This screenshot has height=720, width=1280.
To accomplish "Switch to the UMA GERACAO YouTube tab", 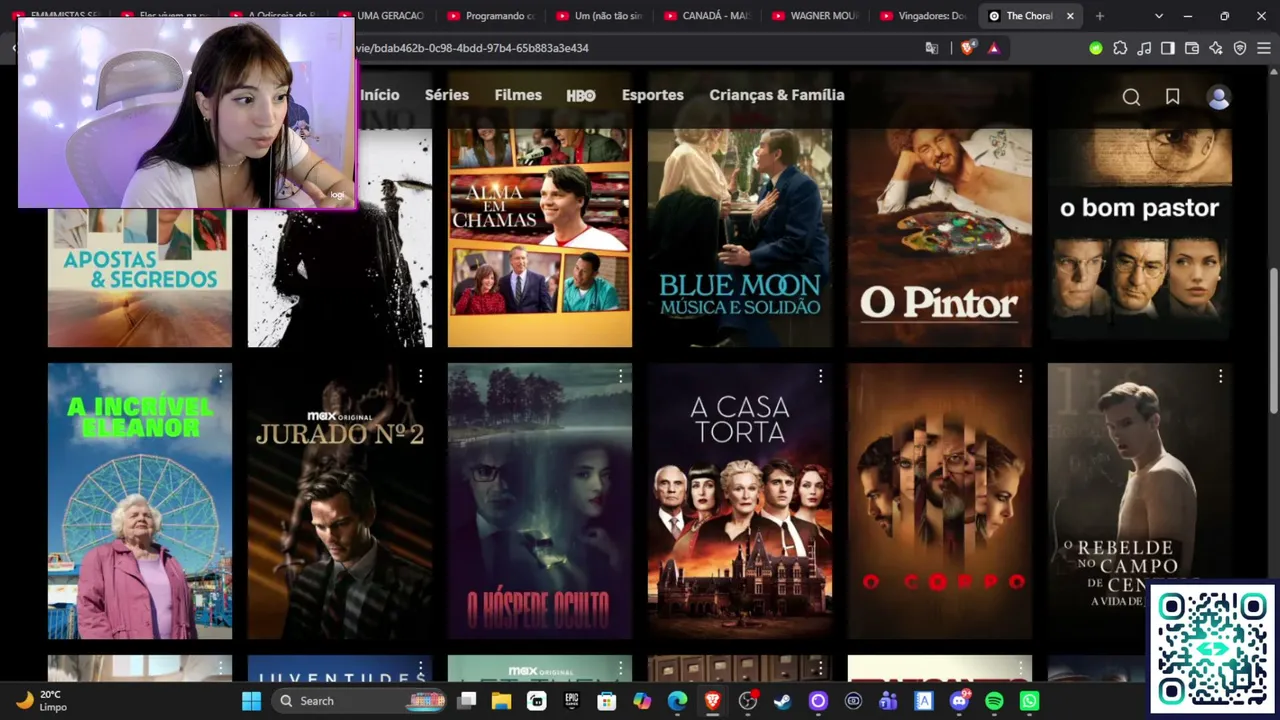I will (x=382, y=16).
